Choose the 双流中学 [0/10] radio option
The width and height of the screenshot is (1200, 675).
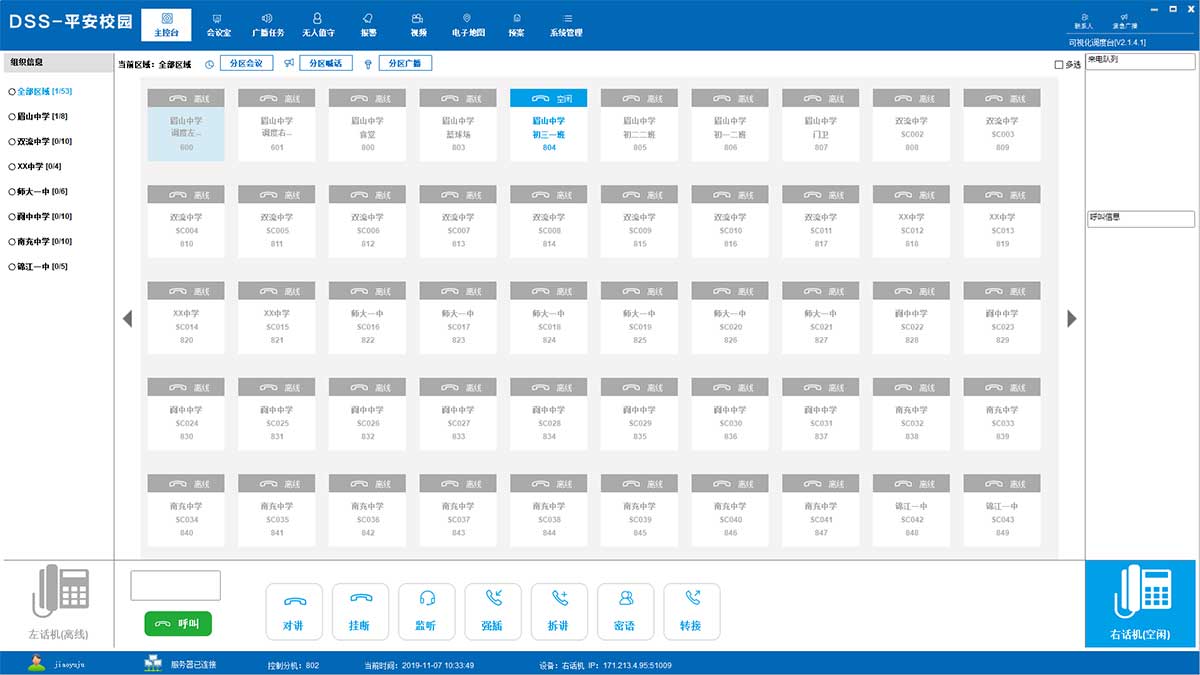pos(12,141)
